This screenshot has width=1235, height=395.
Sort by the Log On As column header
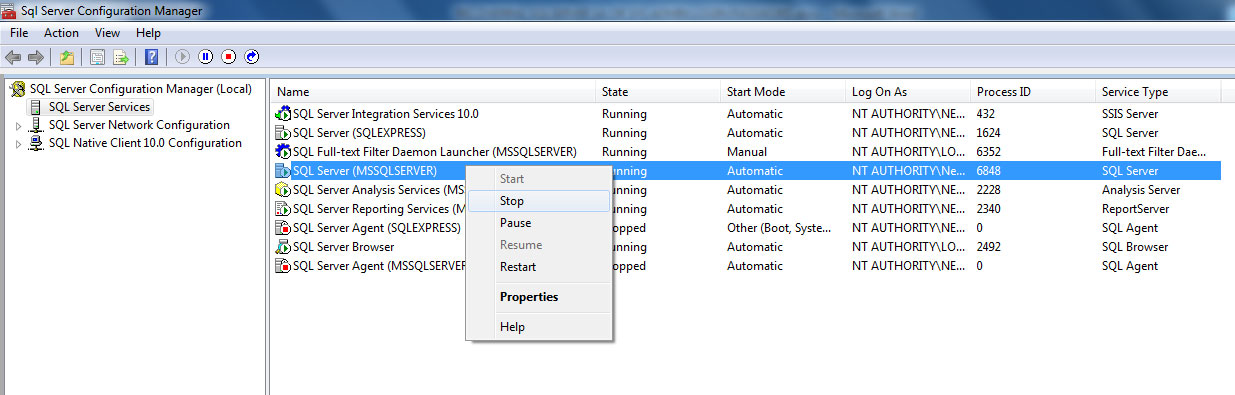click(x=908, y=92)
